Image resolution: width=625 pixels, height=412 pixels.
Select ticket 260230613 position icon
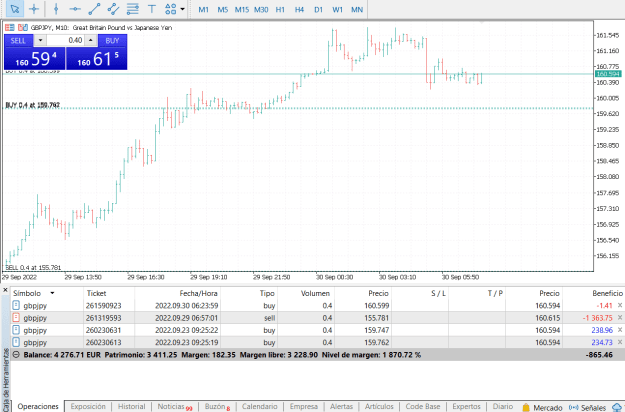point(16,342)
